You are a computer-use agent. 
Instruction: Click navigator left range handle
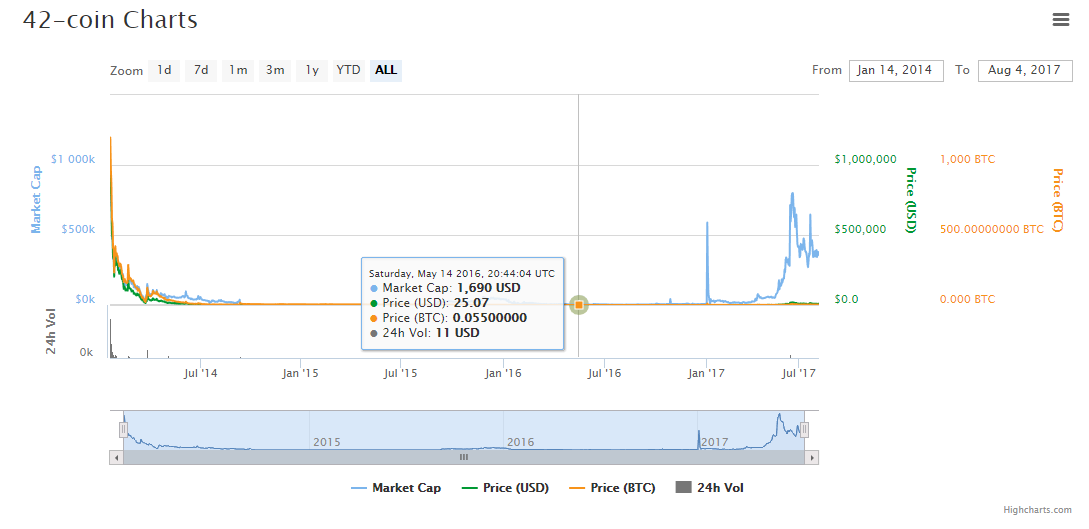click(x=124, y=430)
